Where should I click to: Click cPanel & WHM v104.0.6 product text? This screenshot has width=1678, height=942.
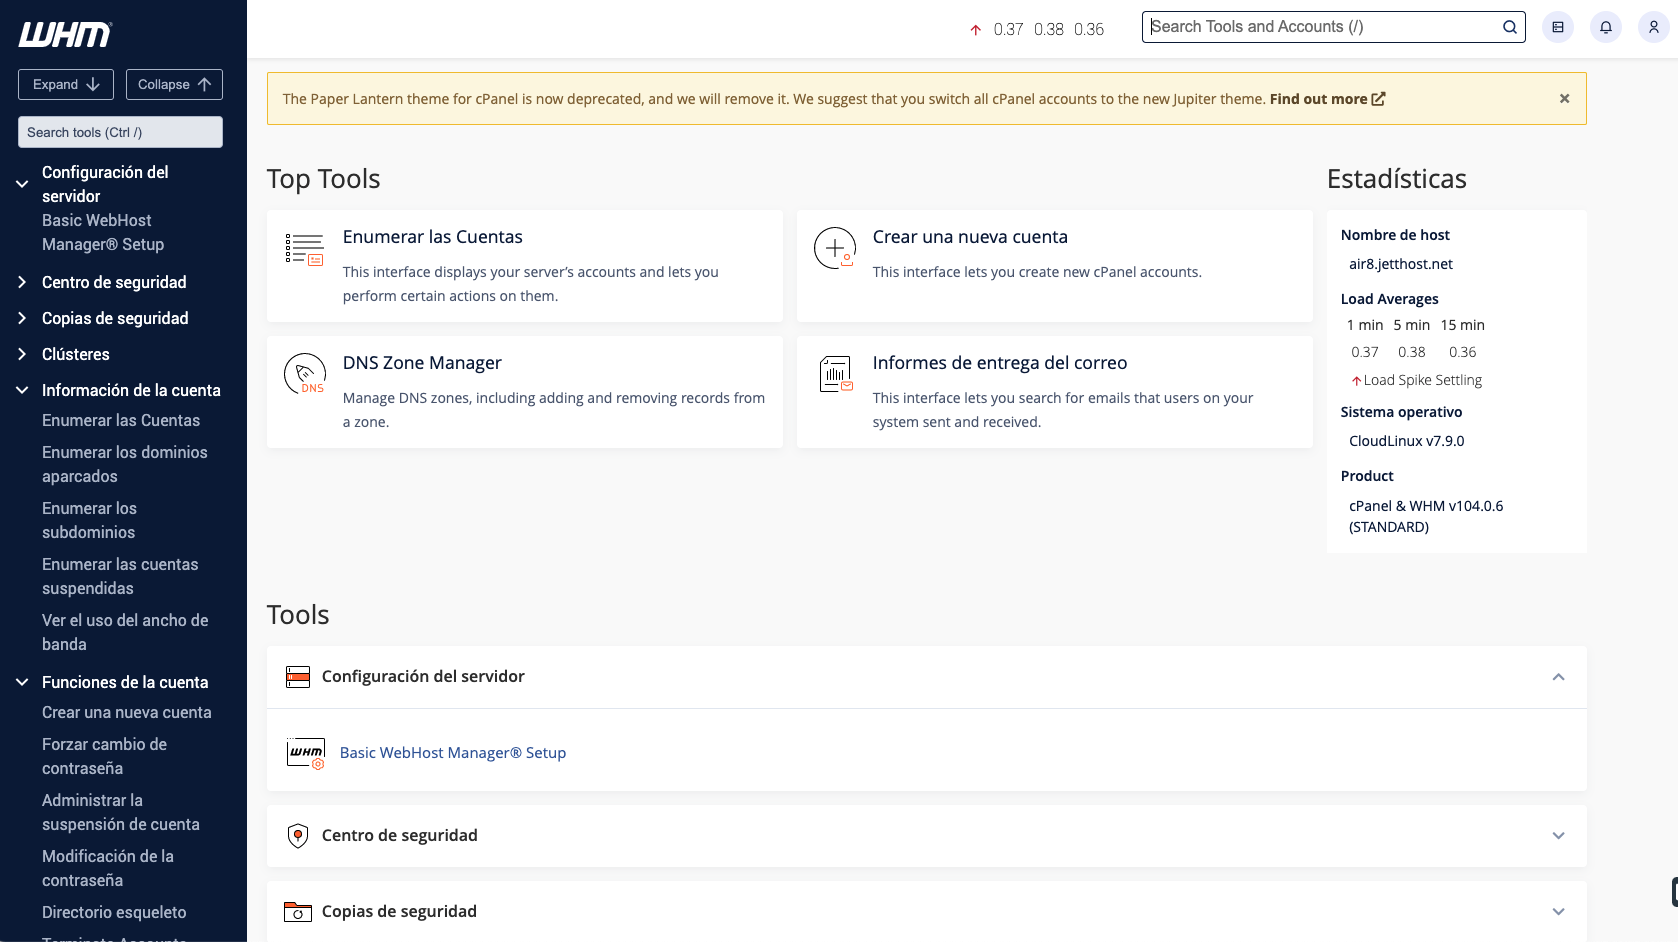coord(1426,517)
